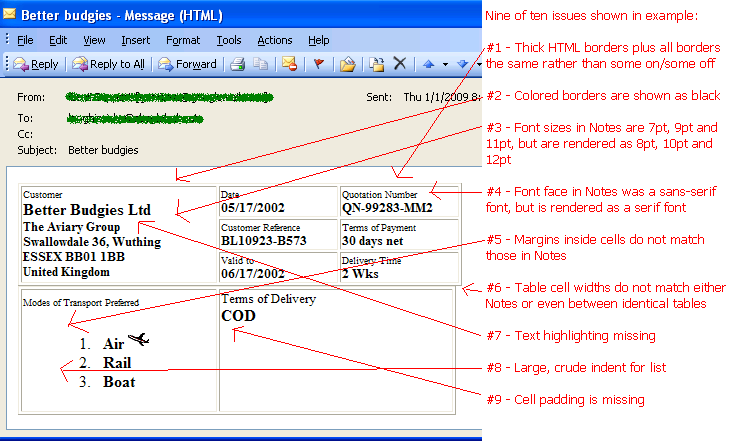Click the junk mail envelope icon
This screenshot has width=735, height=441.
point(289,64)
